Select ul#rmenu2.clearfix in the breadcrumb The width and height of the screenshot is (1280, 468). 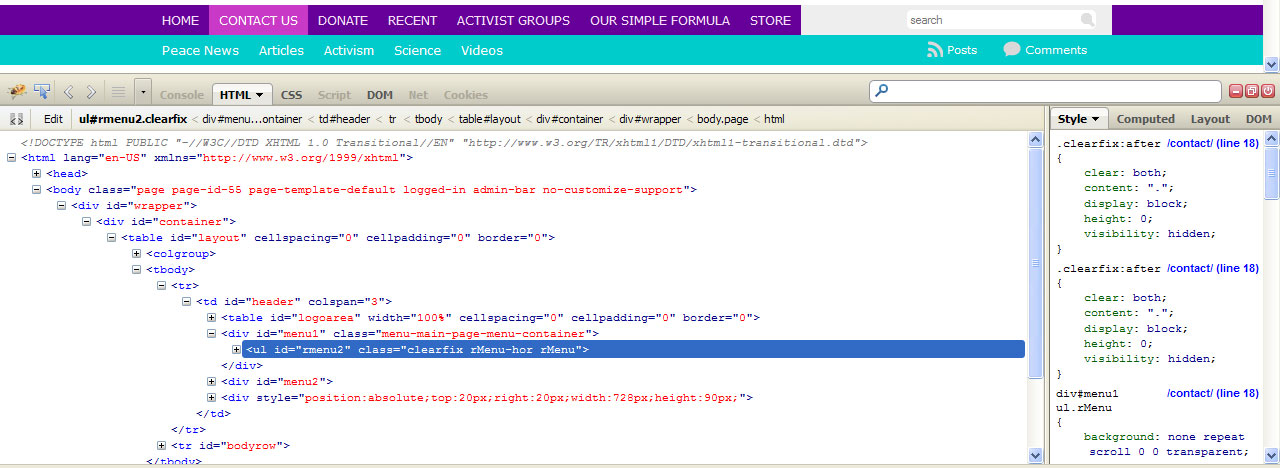(133, 119)
